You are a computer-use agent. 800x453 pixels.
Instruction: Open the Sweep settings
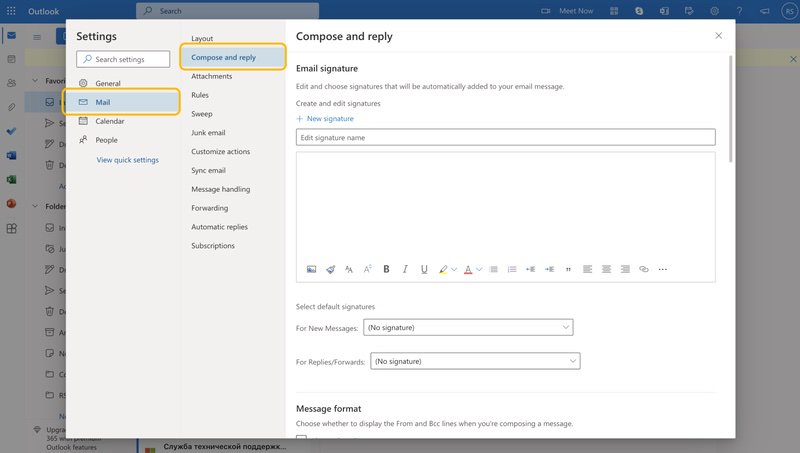pyautogui.click(x=202, y=114)
